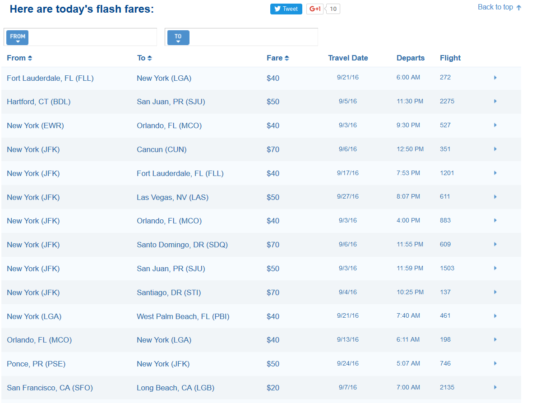
Task: Click San Juan, PR (SJU) in Hartford row
Action: pyautogui.click(x=171, y=102)
